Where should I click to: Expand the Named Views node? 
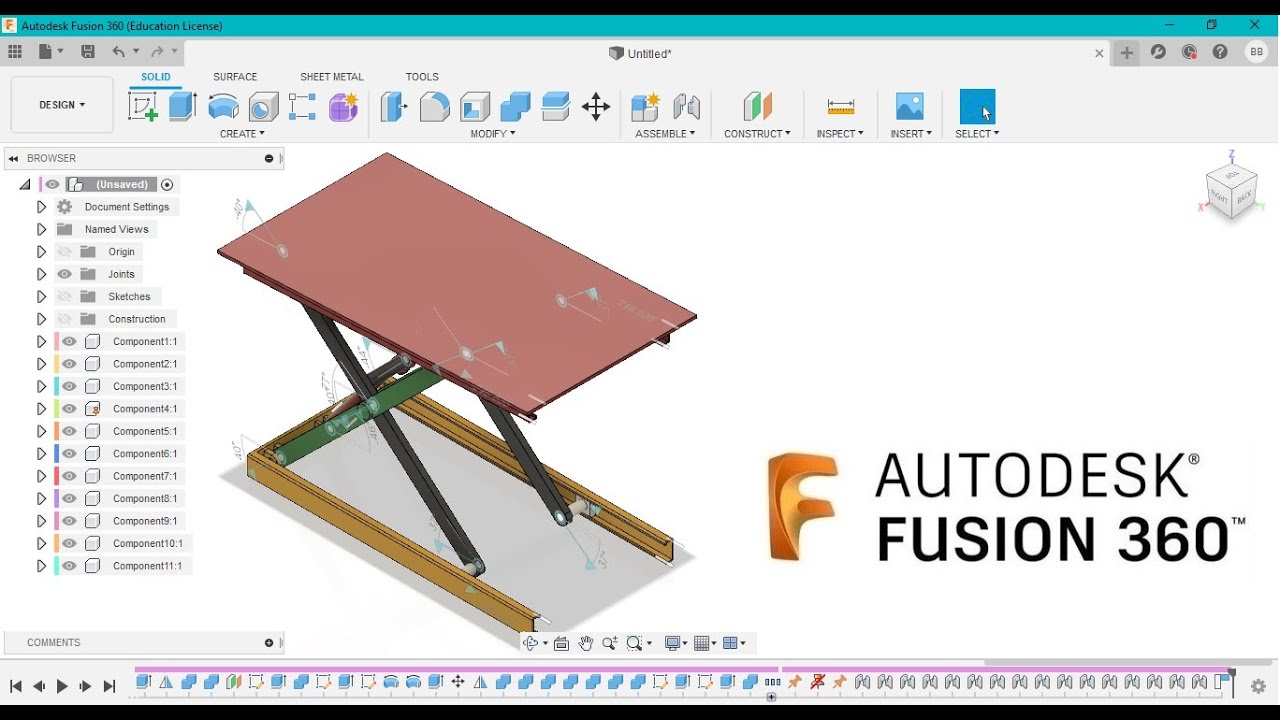(41, 229)
